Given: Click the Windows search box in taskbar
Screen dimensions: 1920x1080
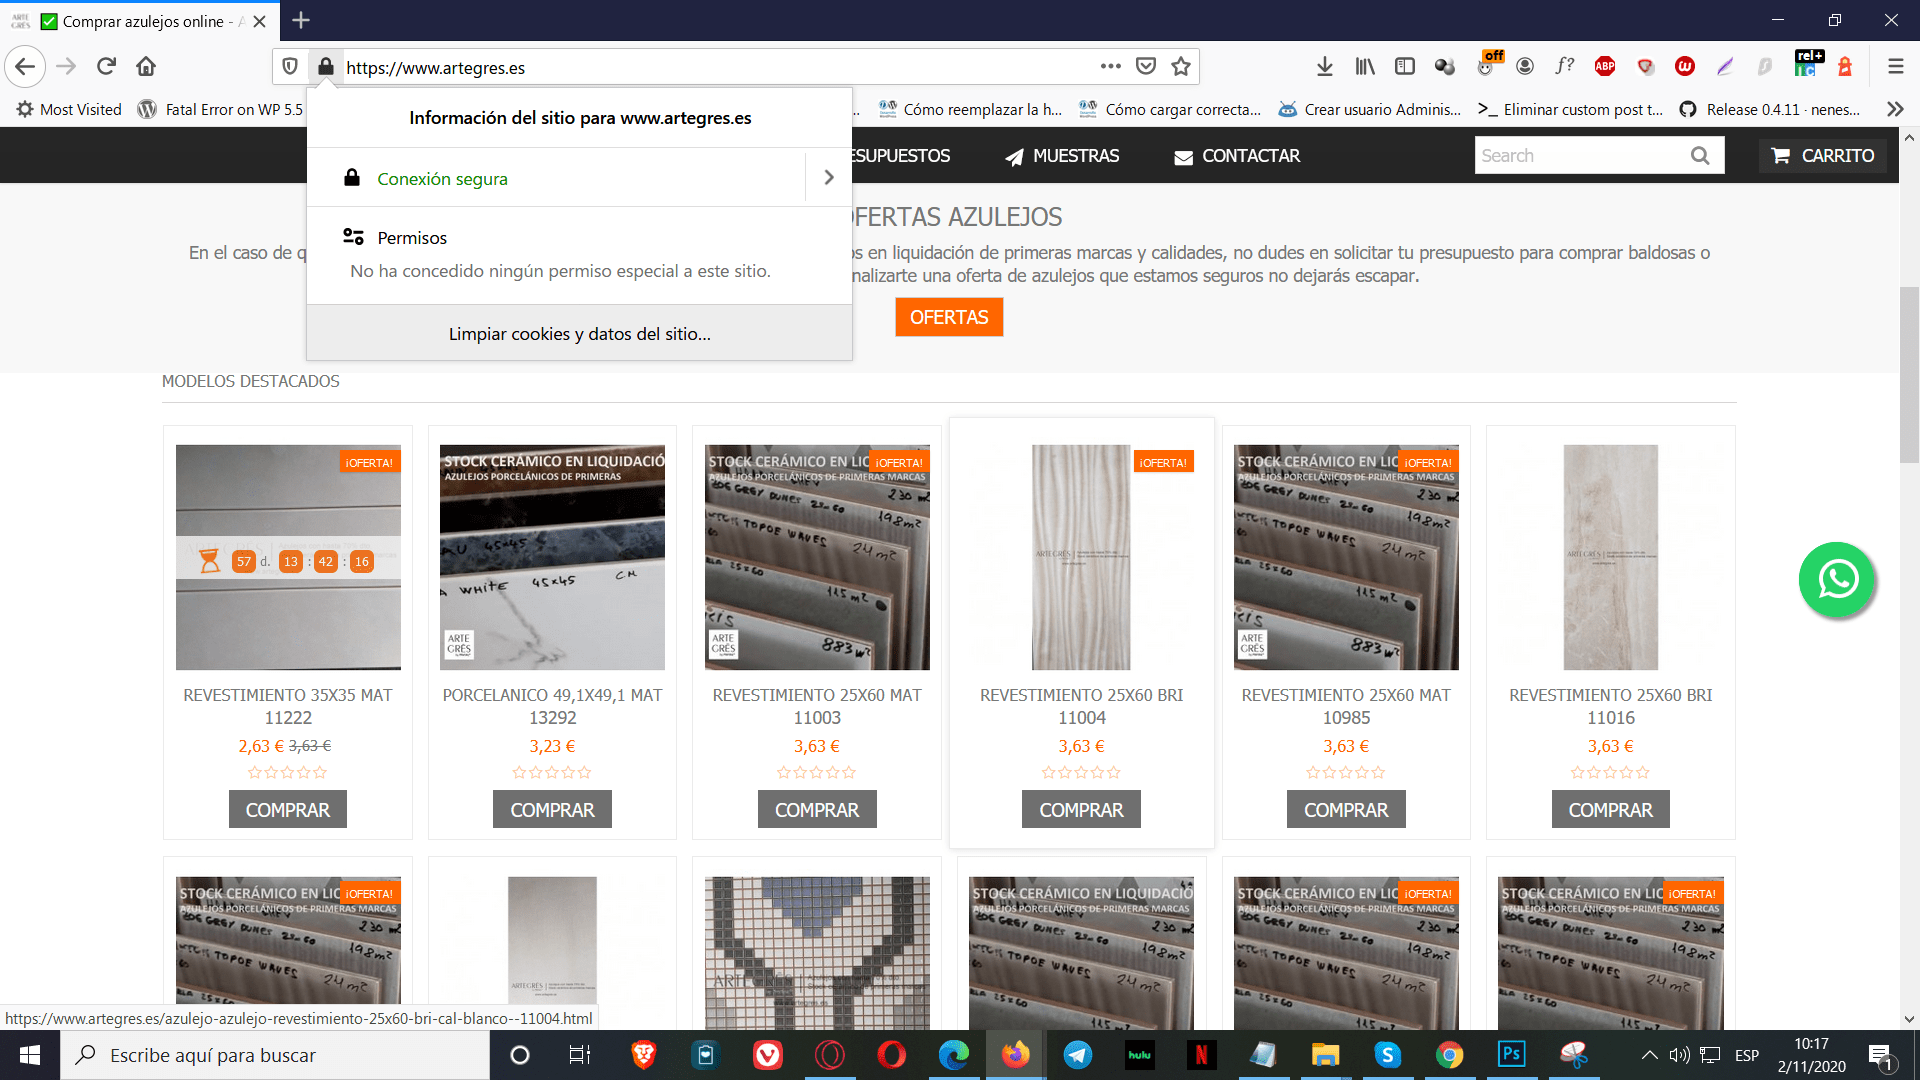Looking at the screenshot, I should (x=275, y=1055).
